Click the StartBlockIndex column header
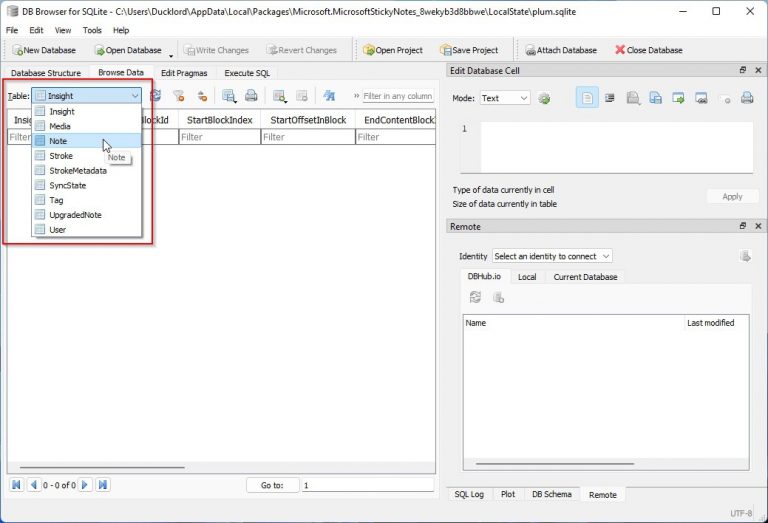 [x=219, y=120]
